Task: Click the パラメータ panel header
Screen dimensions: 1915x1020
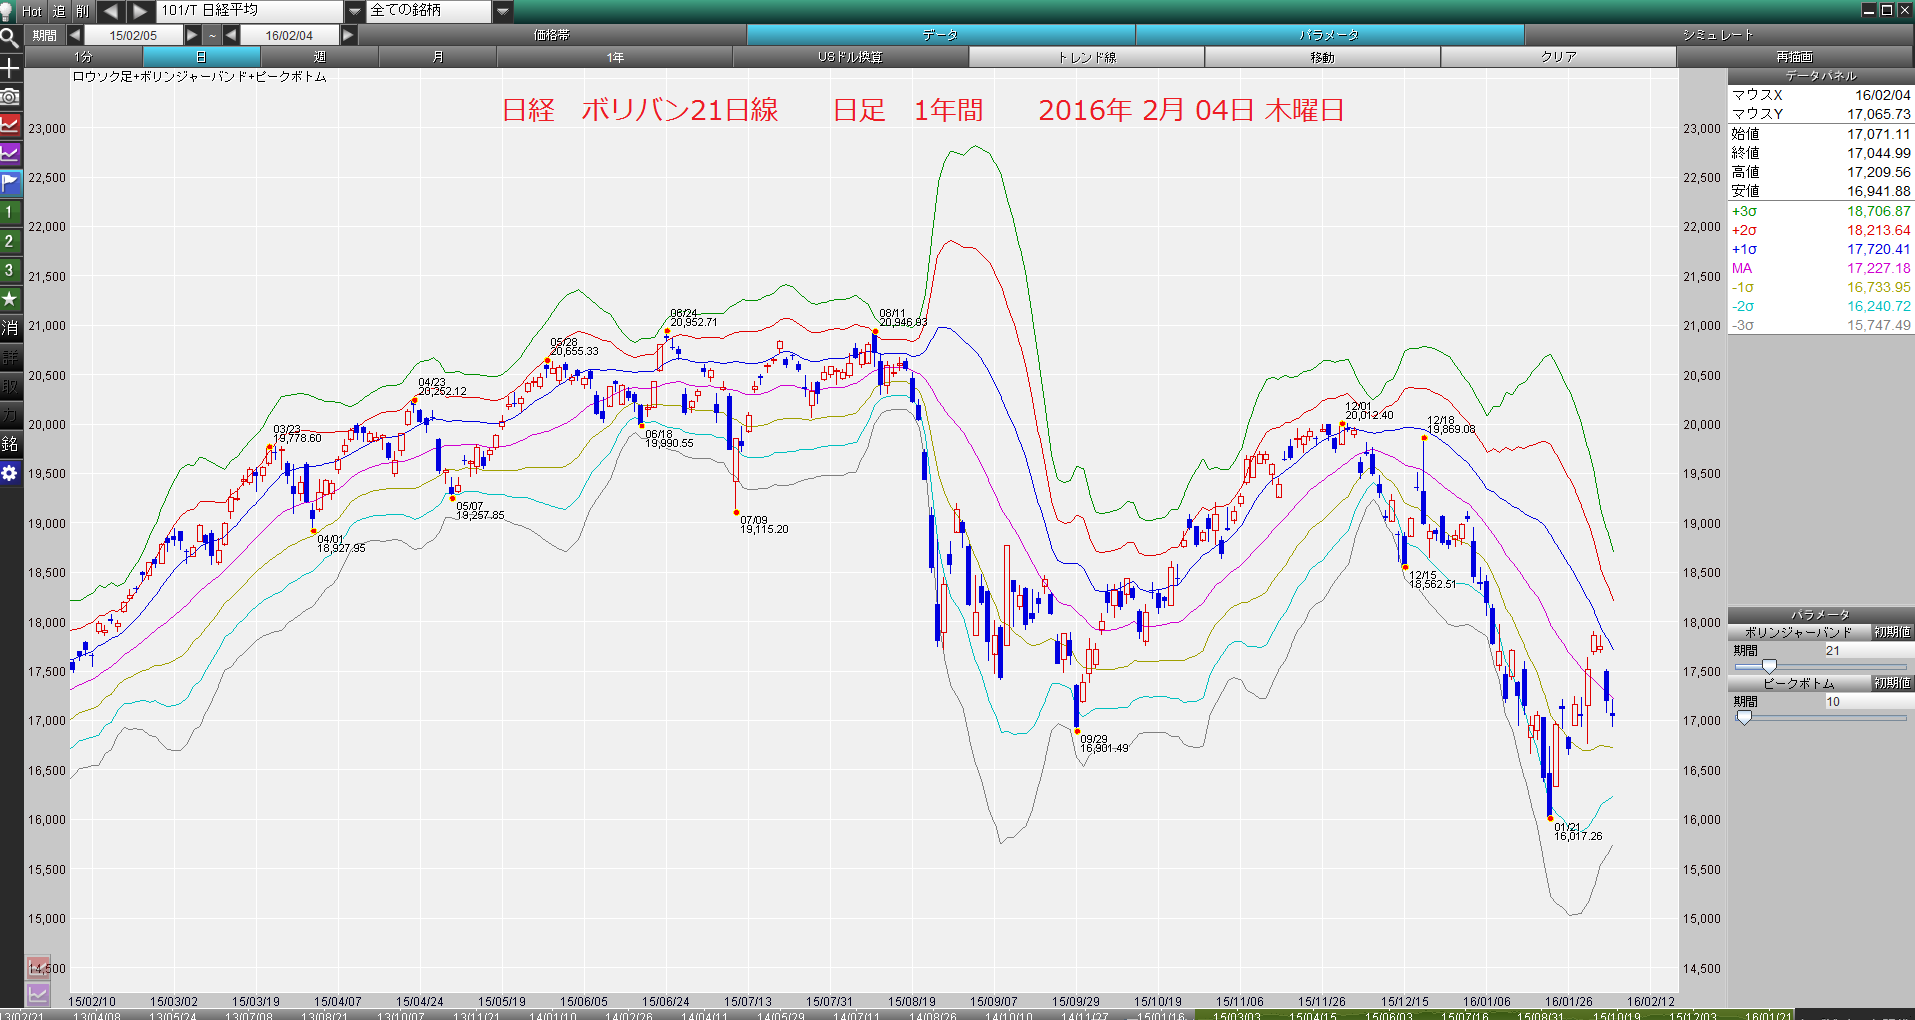Action: click(x=1821, y=615)
